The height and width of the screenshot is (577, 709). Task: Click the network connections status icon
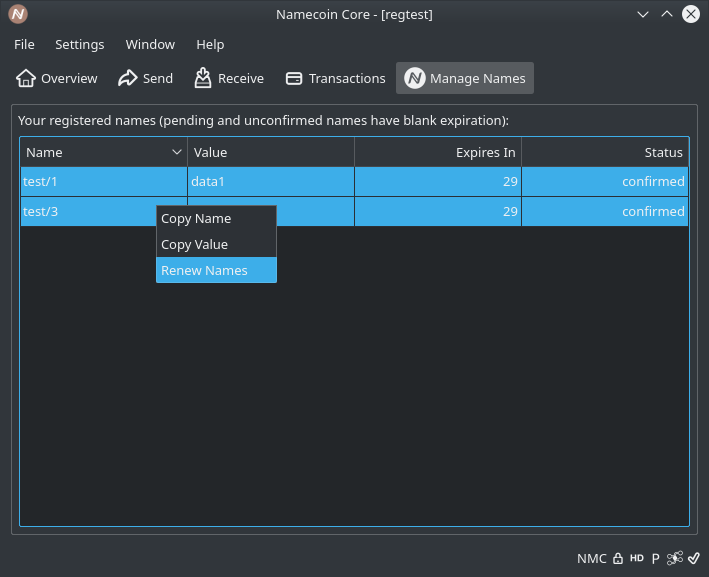coord(675,558)
